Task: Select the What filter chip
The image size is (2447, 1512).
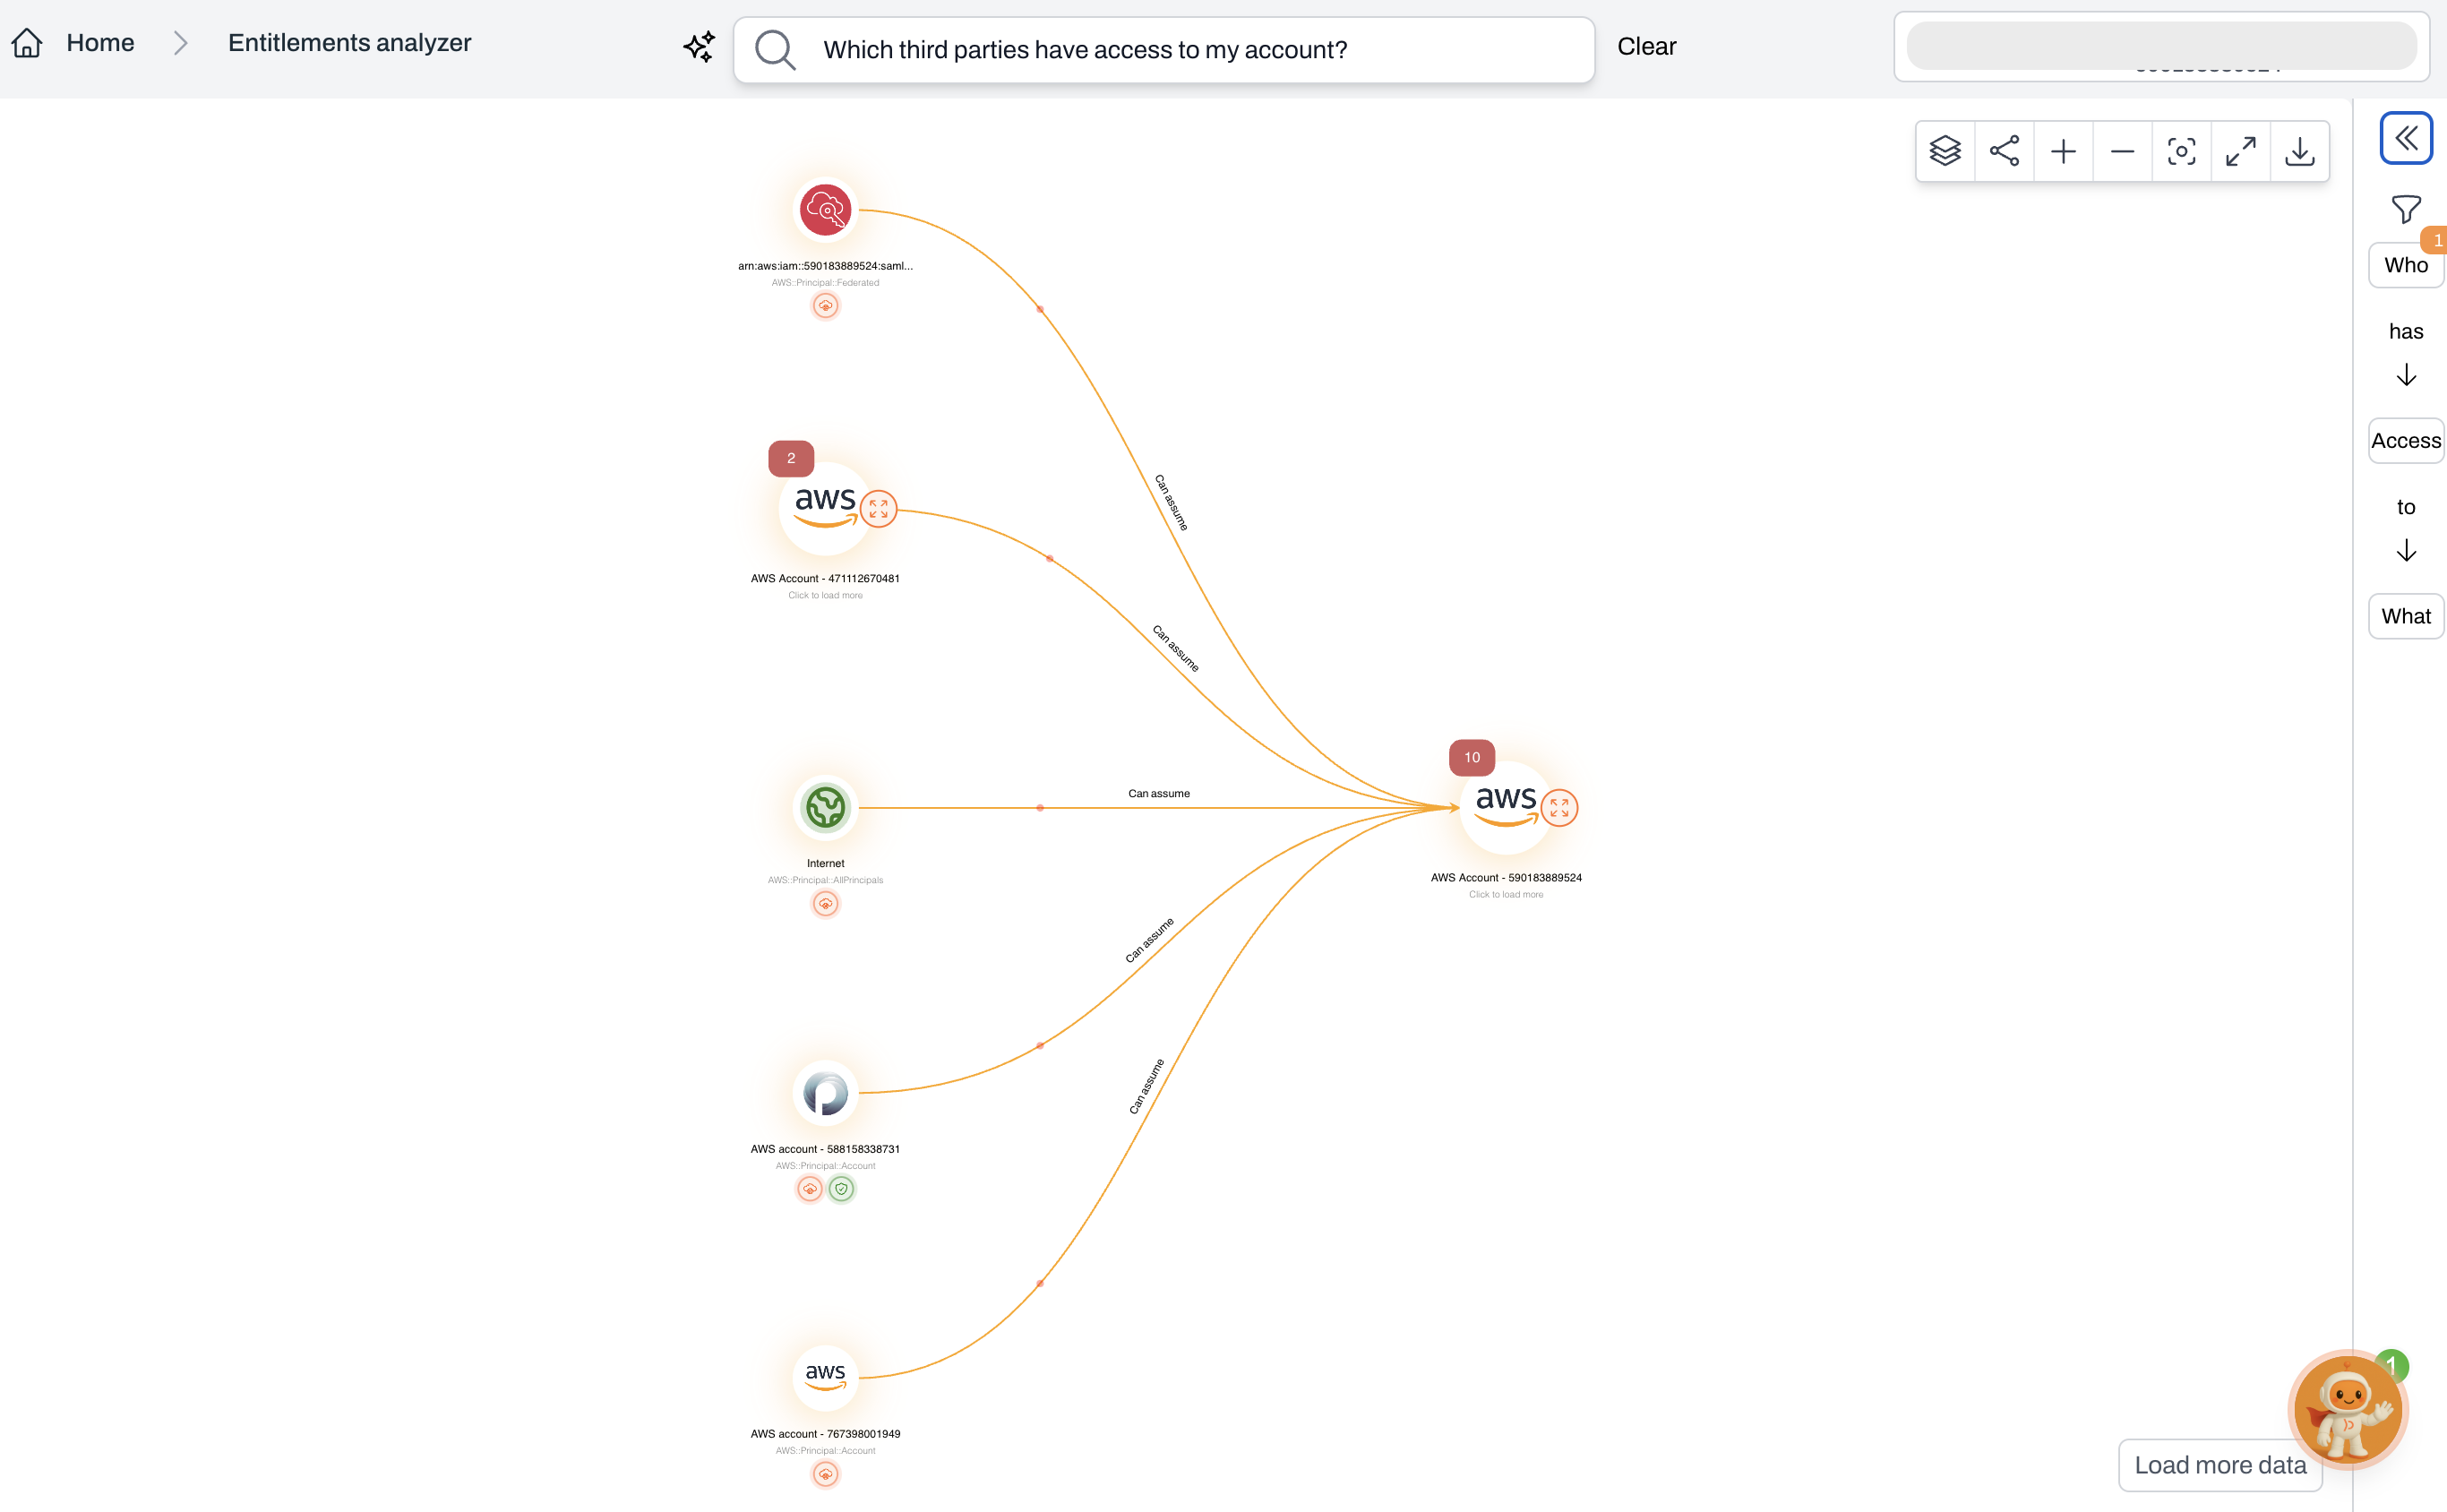Action: (2406, 616)
